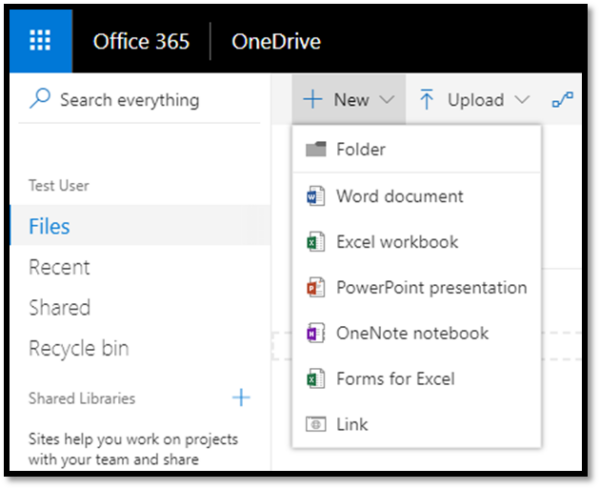Viewport: 600px width, 489px height.
Task: Click the Word document icon
Action: [316, 196]
